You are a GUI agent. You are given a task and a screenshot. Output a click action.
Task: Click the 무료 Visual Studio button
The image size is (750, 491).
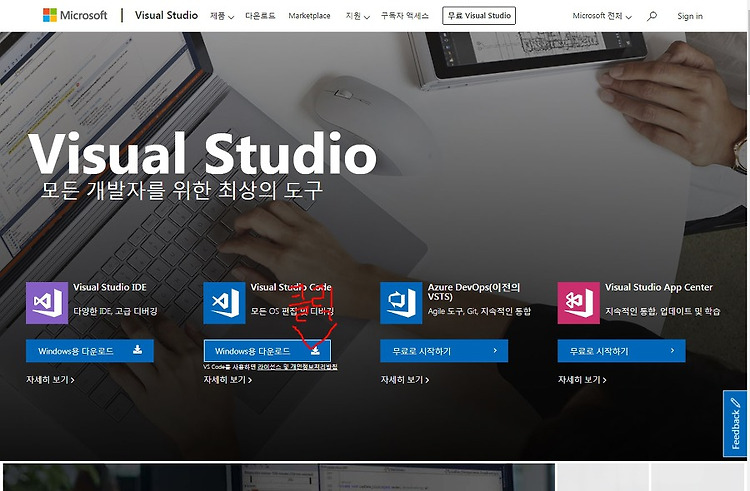(479, 15)
